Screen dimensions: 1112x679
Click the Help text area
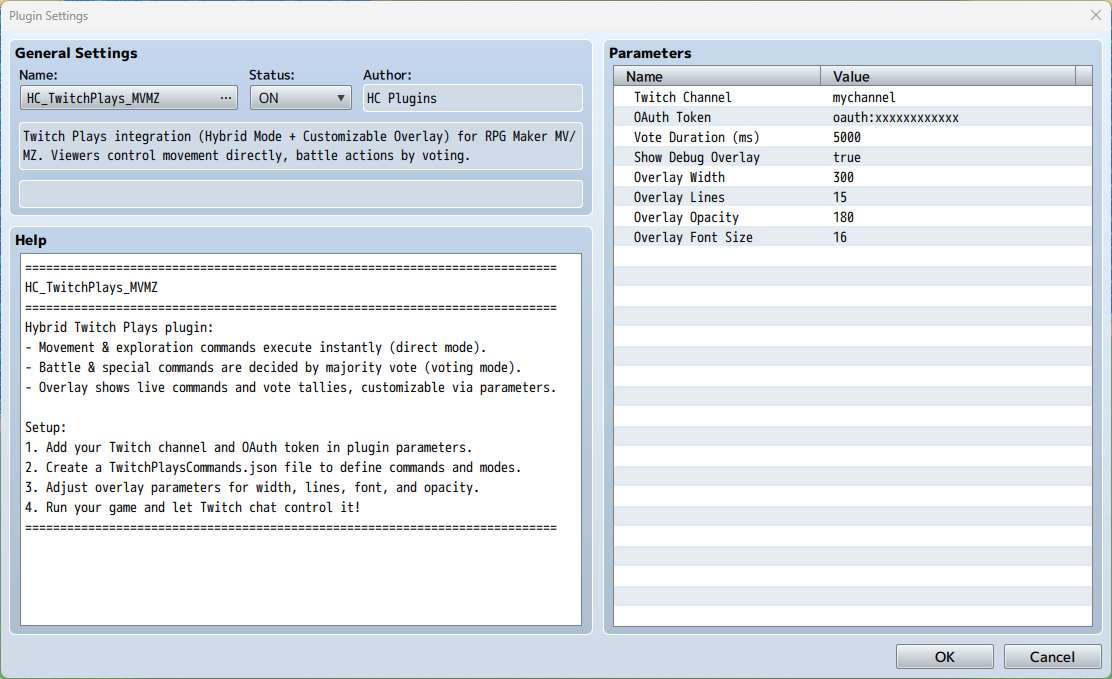[x=301, y=439]
